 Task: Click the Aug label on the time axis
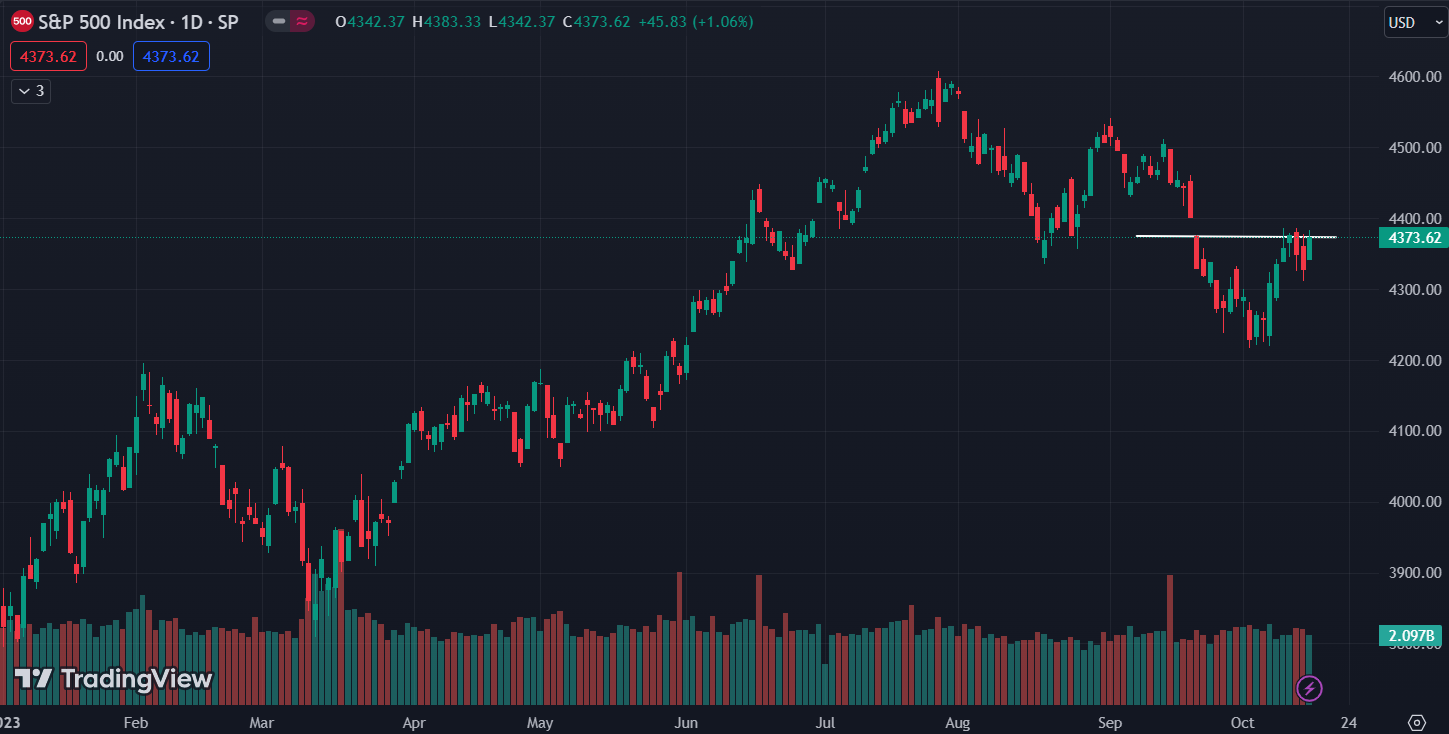click(958, 722)
